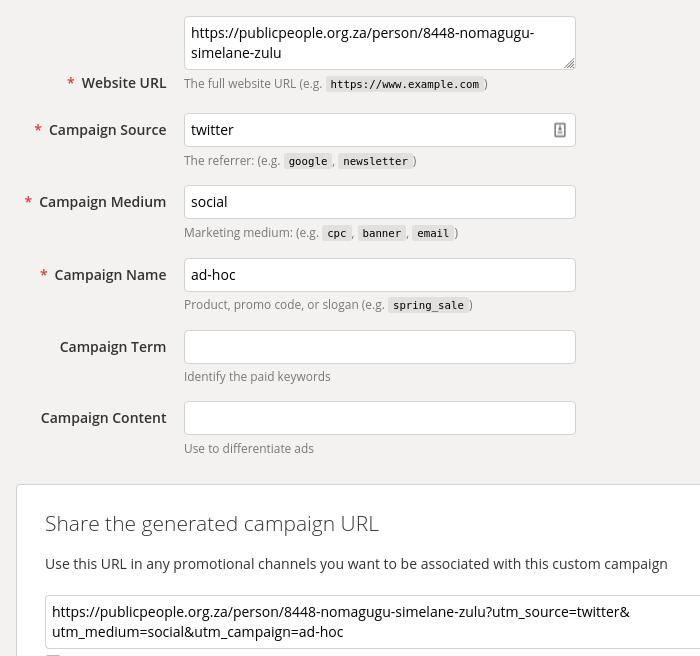Click the Campaign Source label
This screenshot has height=656, width=700.
coord(108,130)
